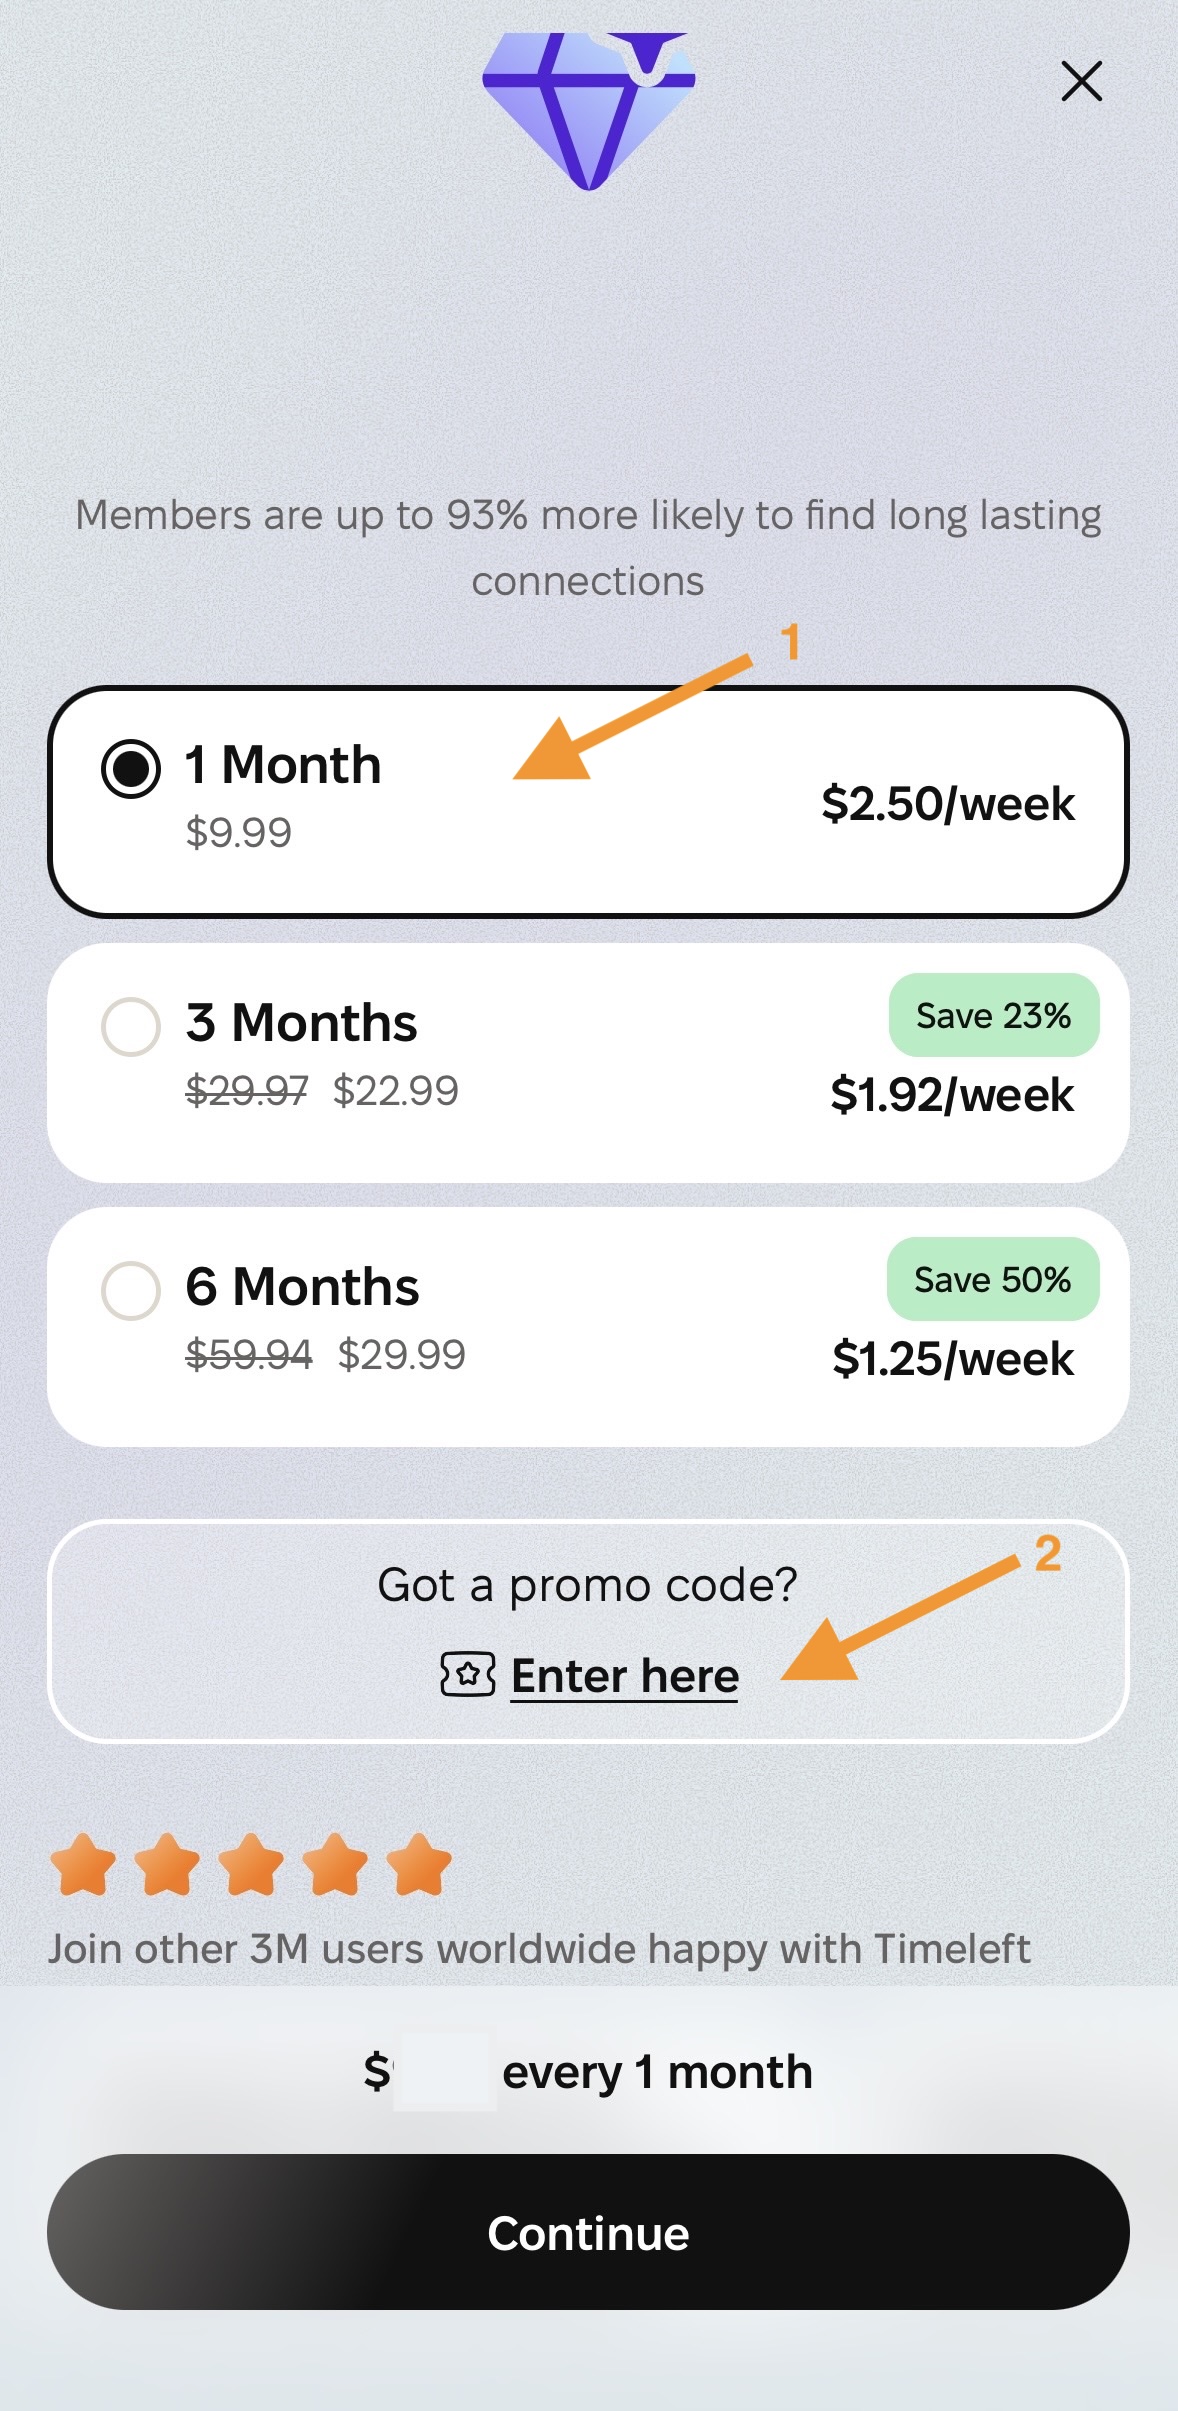Select the 3 Months radio button
This screenshot has width=1178, height=2411.
[131, 1026]
